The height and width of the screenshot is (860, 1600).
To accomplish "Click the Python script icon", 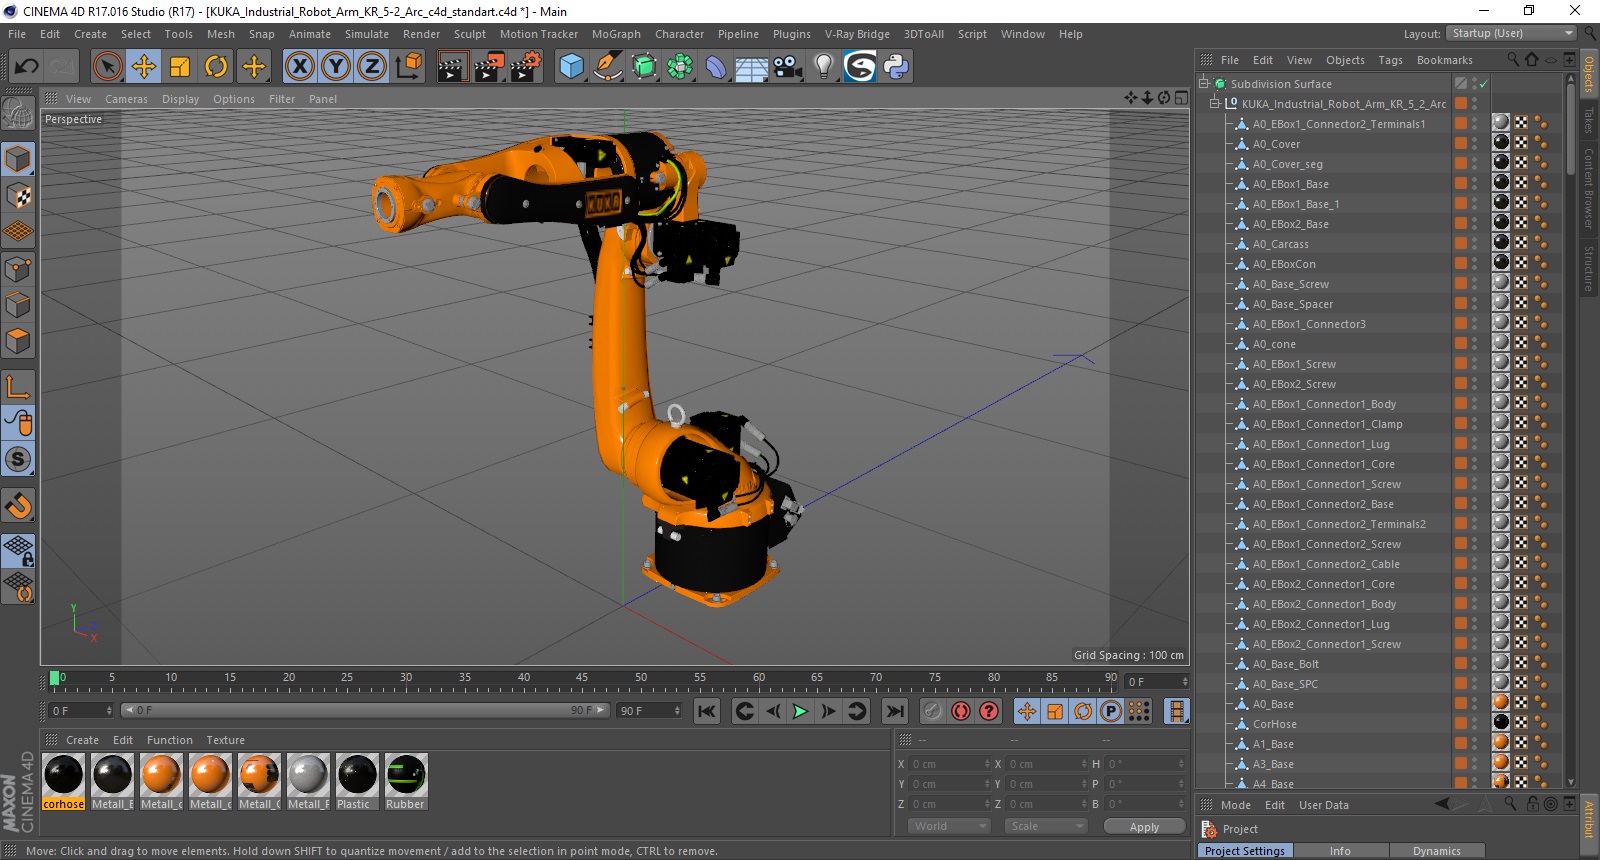I will 896,67.
